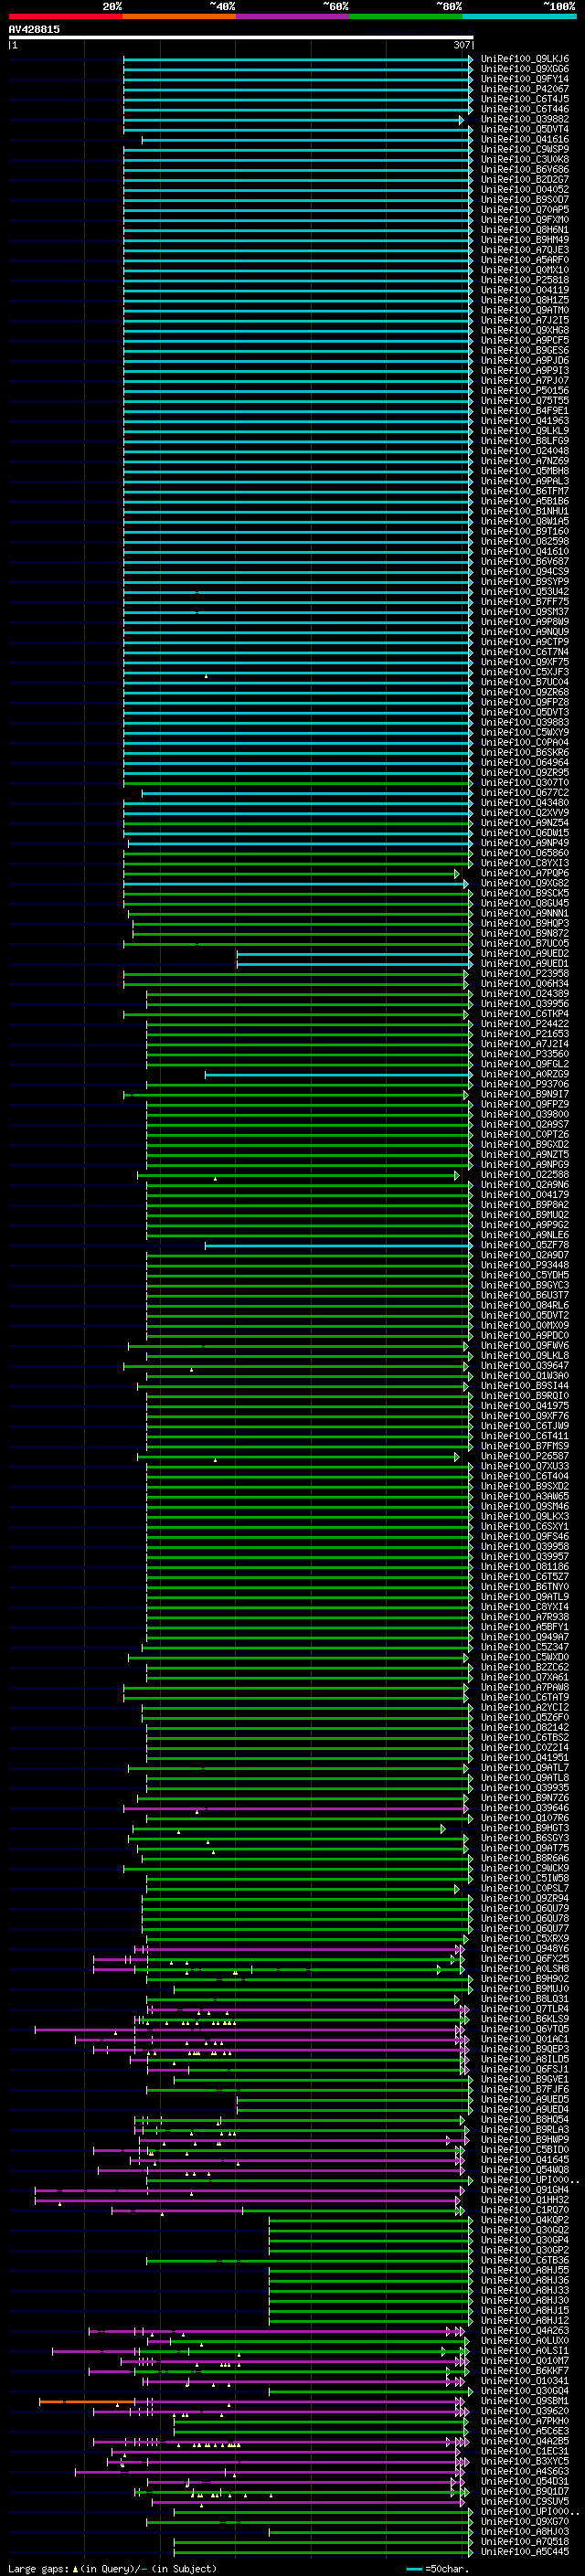
Task: Select hit label UniRef100_B2D2G7
Action: point(524,180)
